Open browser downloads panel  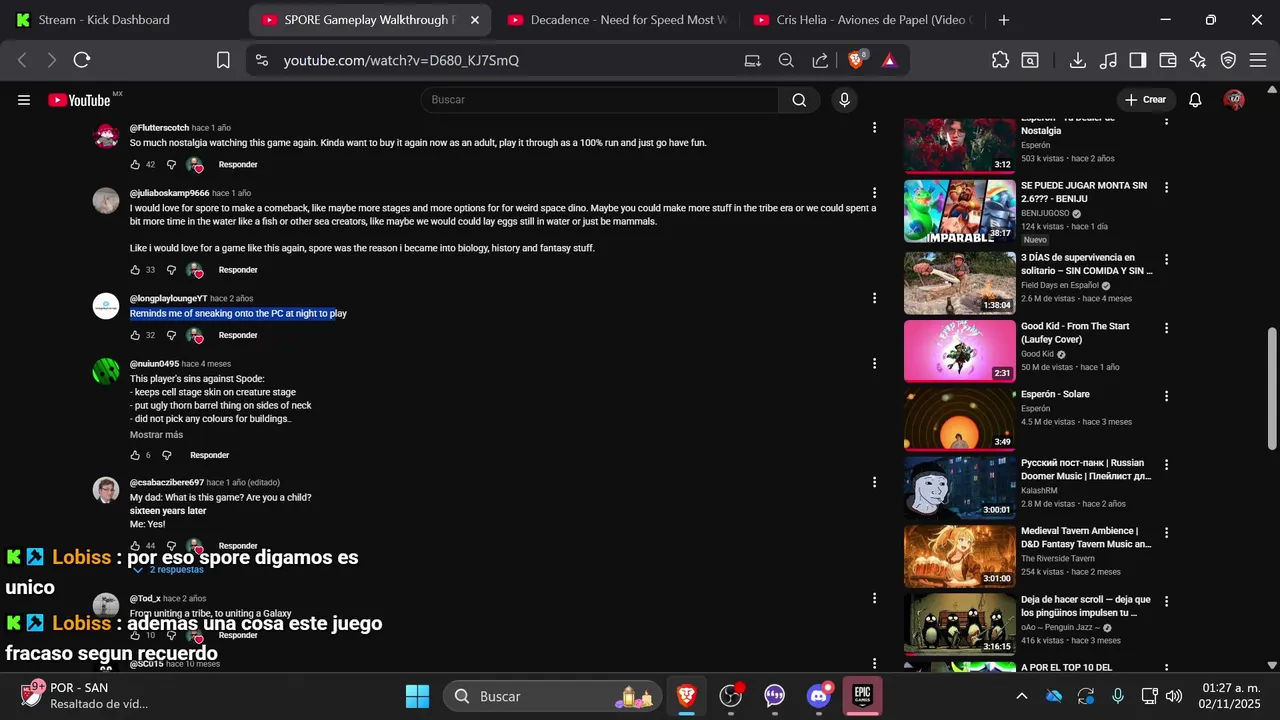1078,60
